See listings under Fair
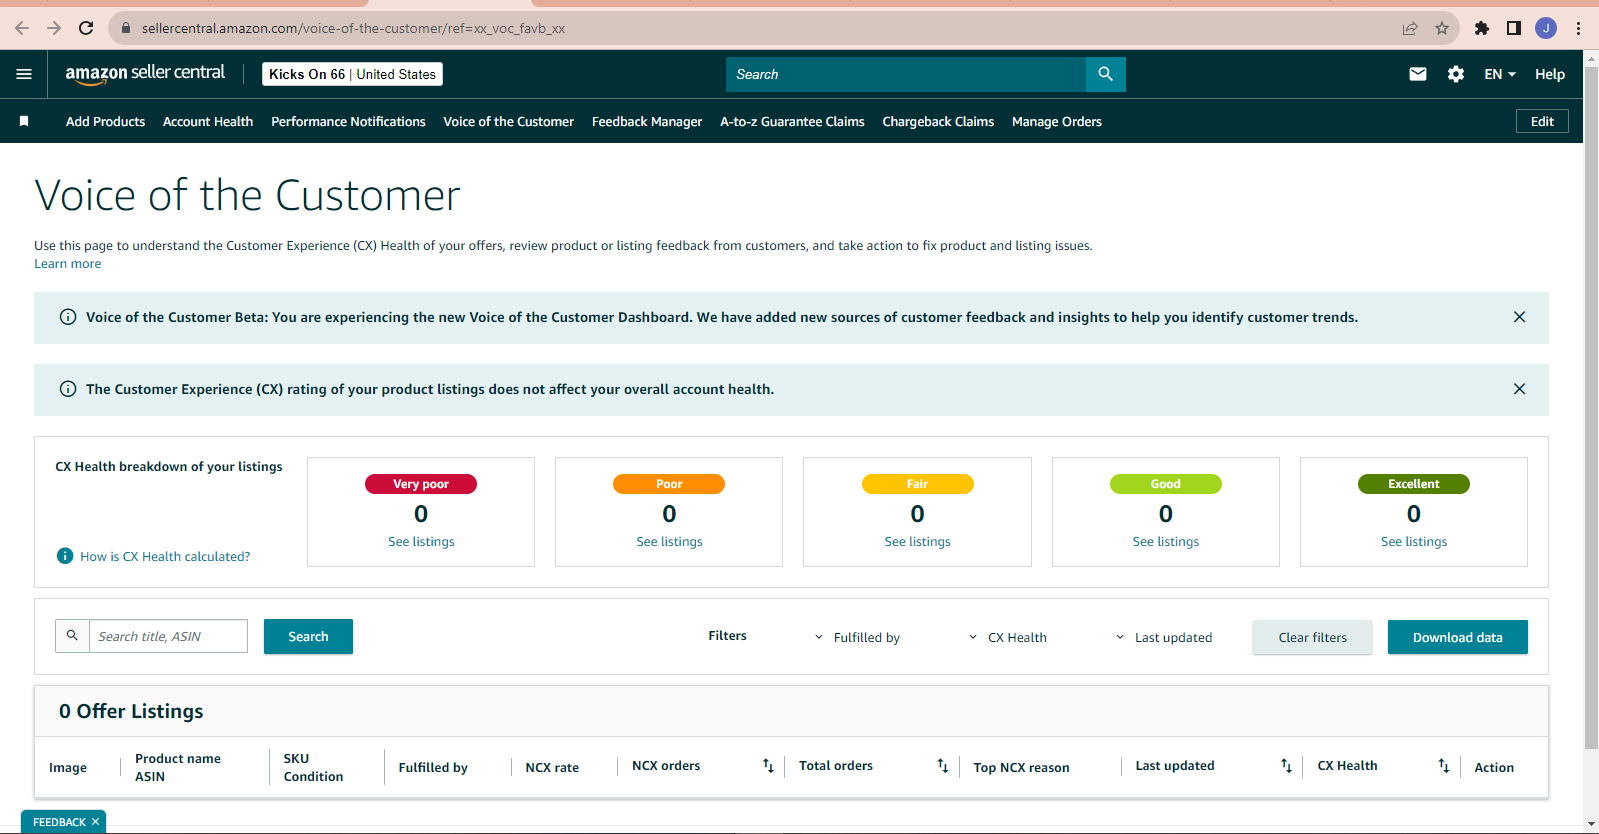 (x=917, y=541)
